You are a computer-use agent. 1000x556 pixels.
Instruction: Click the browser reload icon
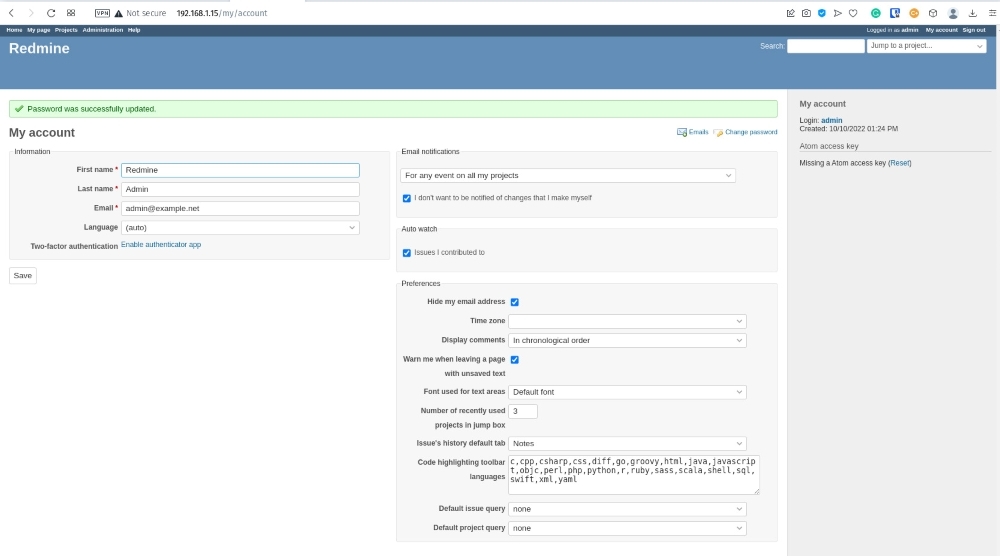(x=51, y=13)
